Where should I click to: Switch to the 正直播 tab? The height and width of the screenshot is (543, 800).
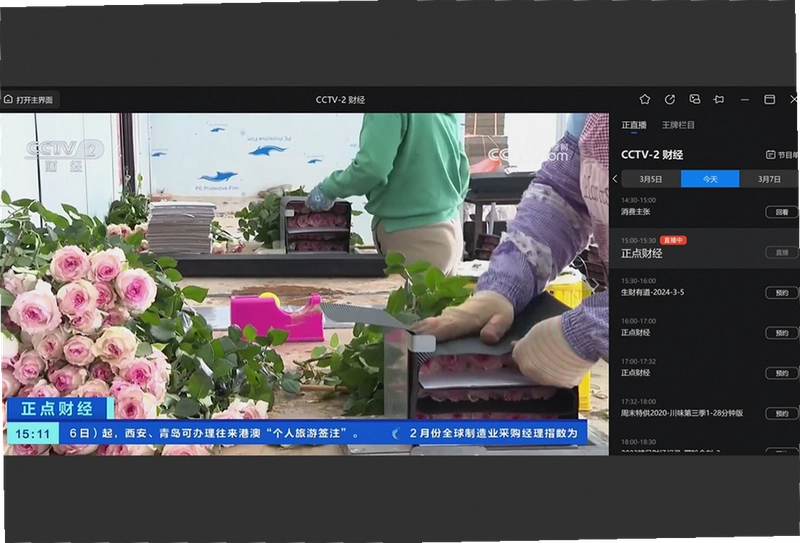tap(634, 125)
